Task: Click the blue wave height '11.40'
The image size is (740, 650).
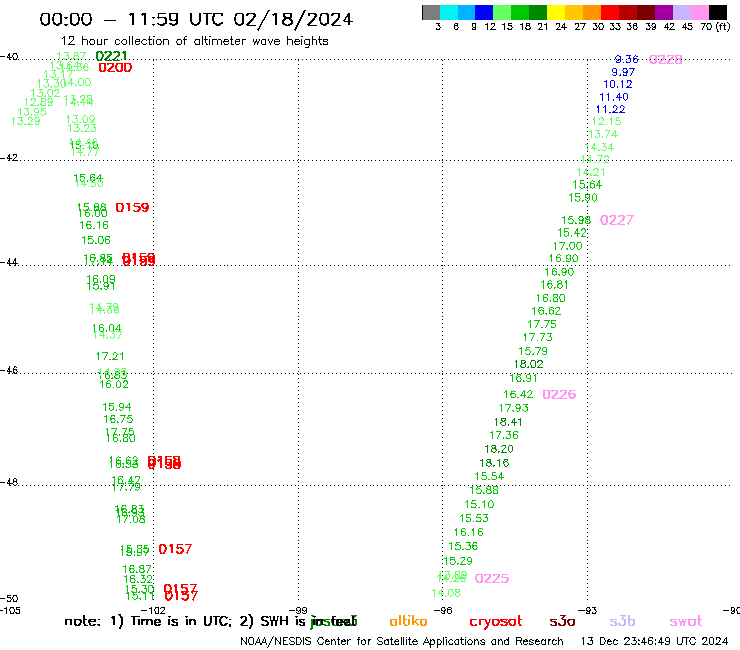Action: [614, 97]
